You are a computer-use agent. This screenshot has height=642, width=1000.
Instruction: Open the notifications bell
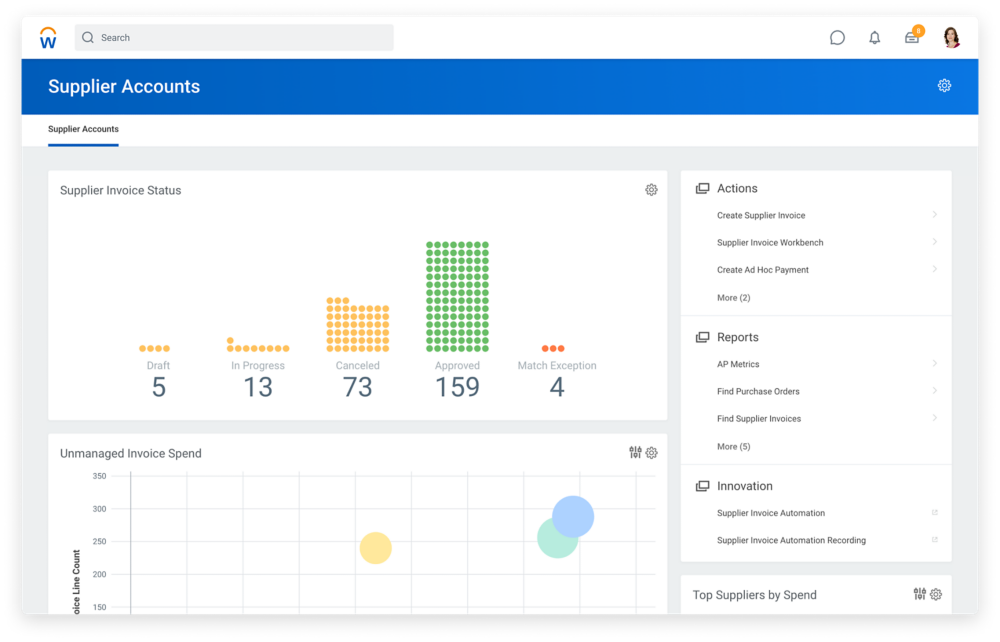coord(874,37)
